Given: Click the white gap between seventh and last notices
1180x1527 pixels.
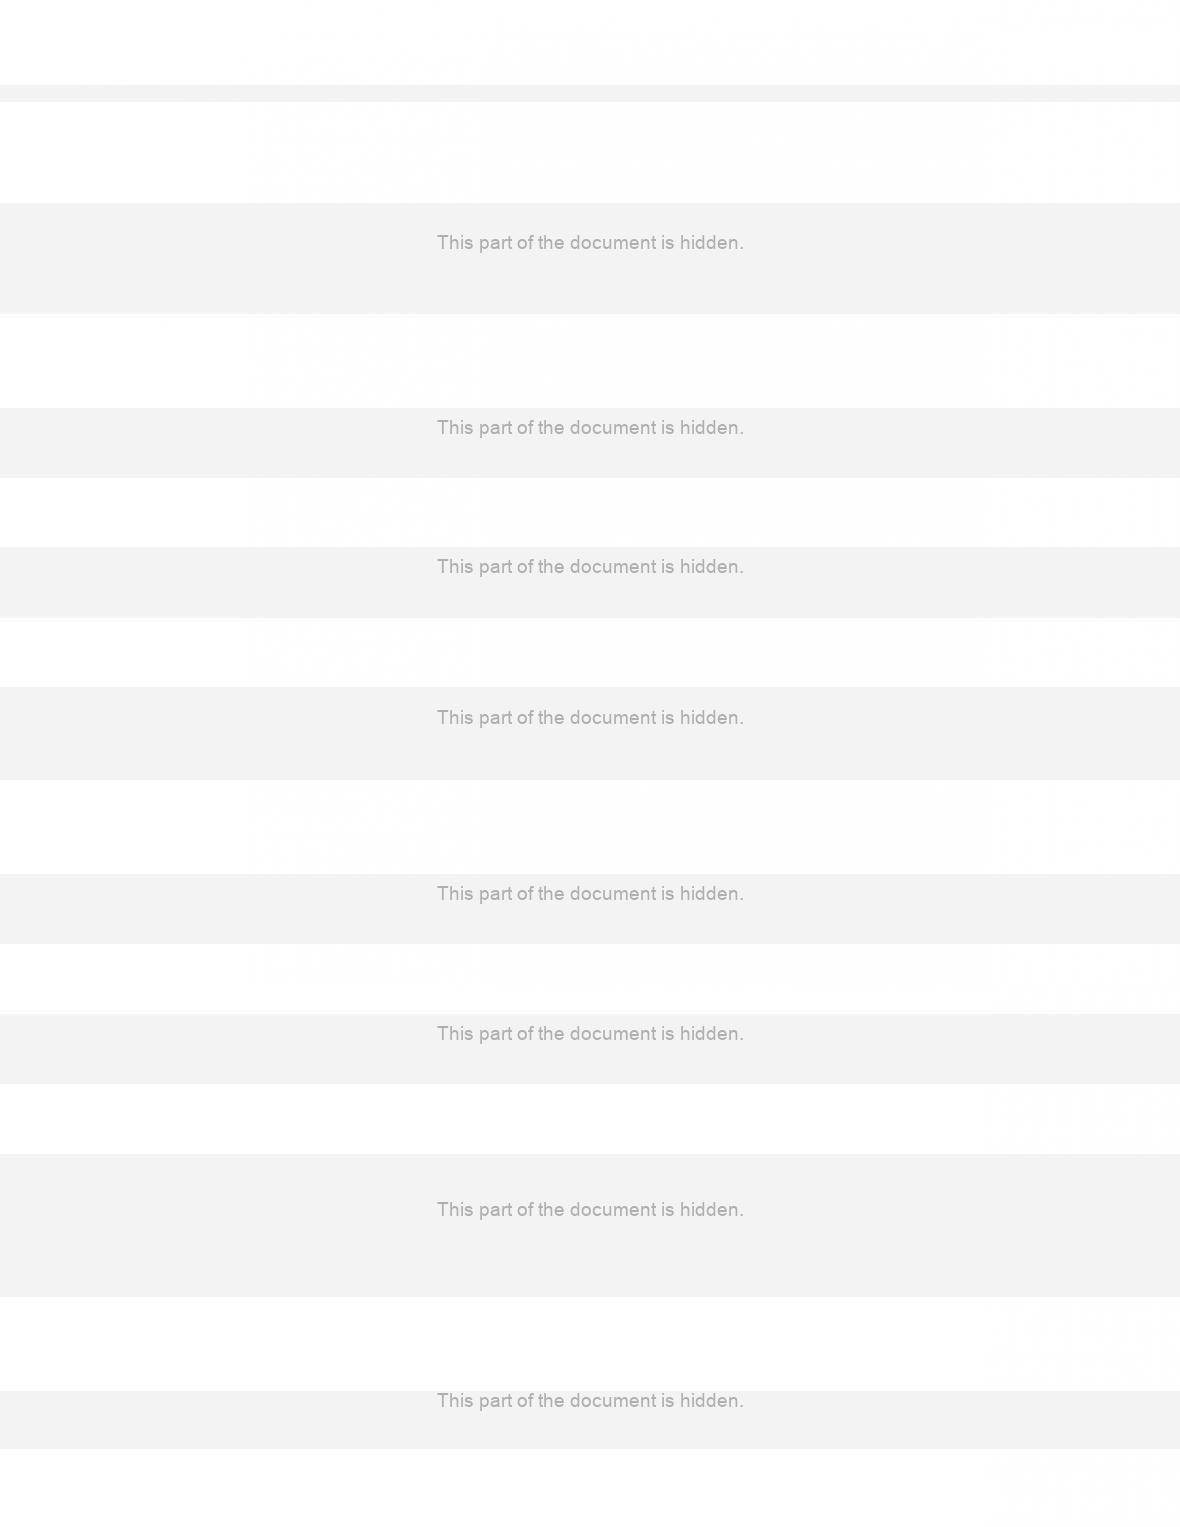Looking at the screenshot, I should [x=590, y=1344].
